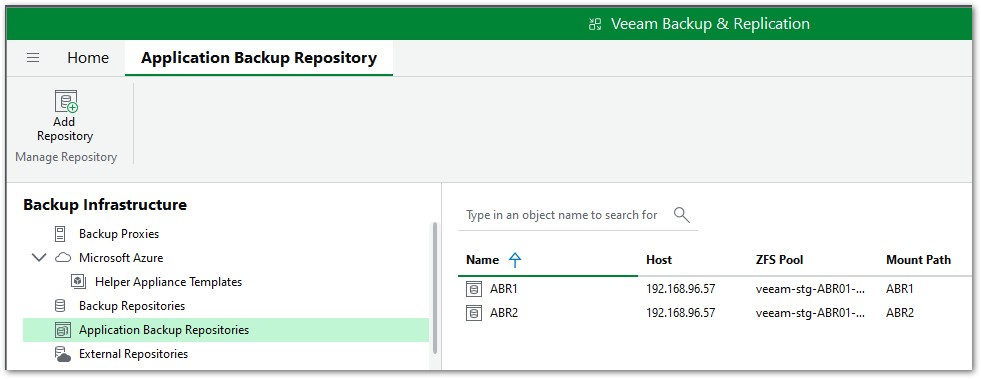This screenshot has height=379, width=981.
Task: Click the host IP in the ABR1 row
Action: [681, 289]
